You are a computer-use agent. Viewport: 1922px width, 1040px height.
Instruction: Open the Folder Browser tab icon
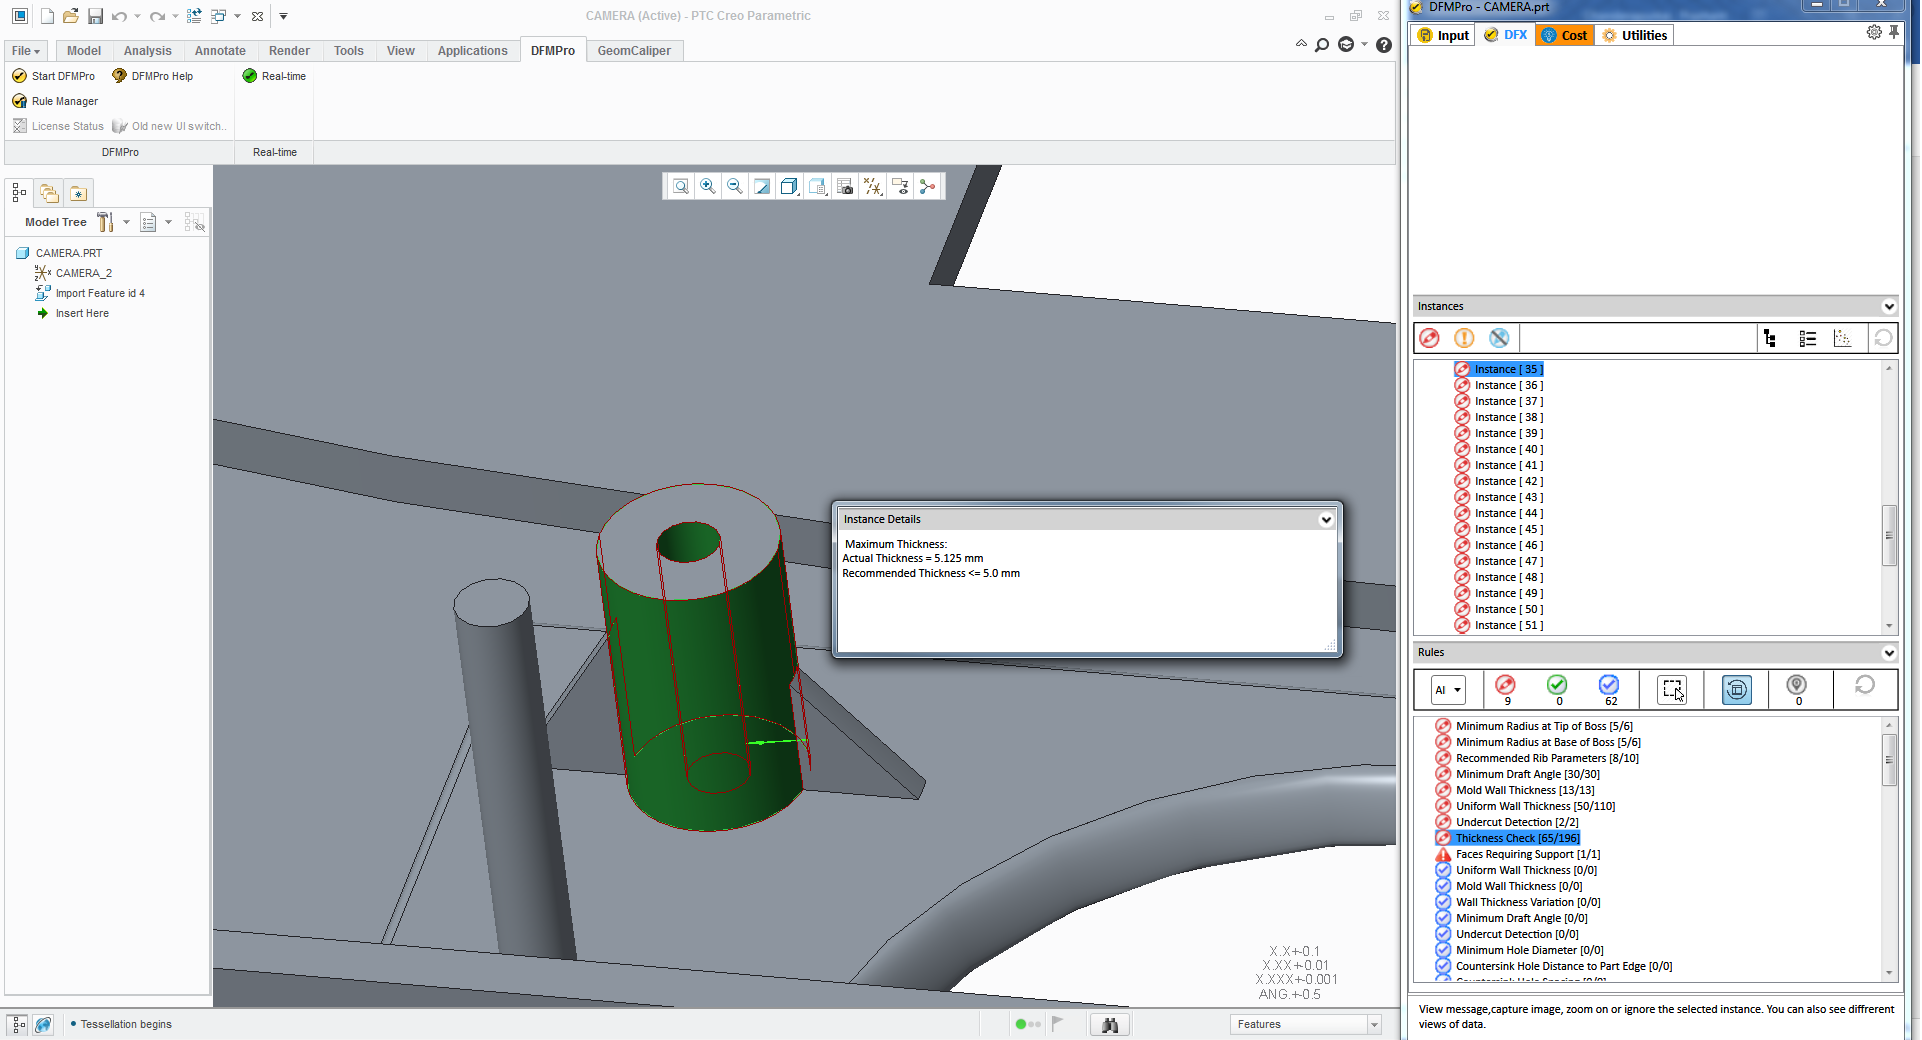tap(49, 193)
